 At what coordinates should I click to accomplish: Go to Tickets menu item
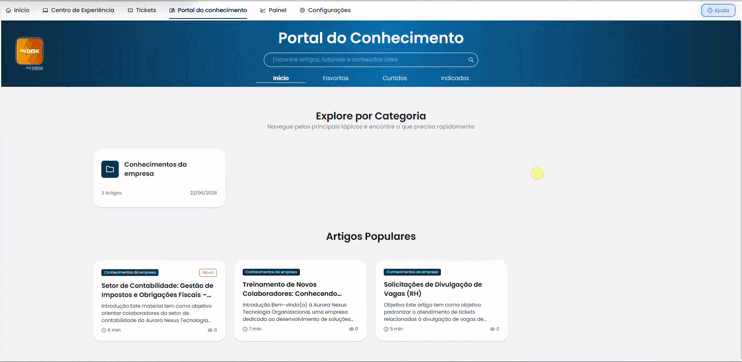(142, 10)
